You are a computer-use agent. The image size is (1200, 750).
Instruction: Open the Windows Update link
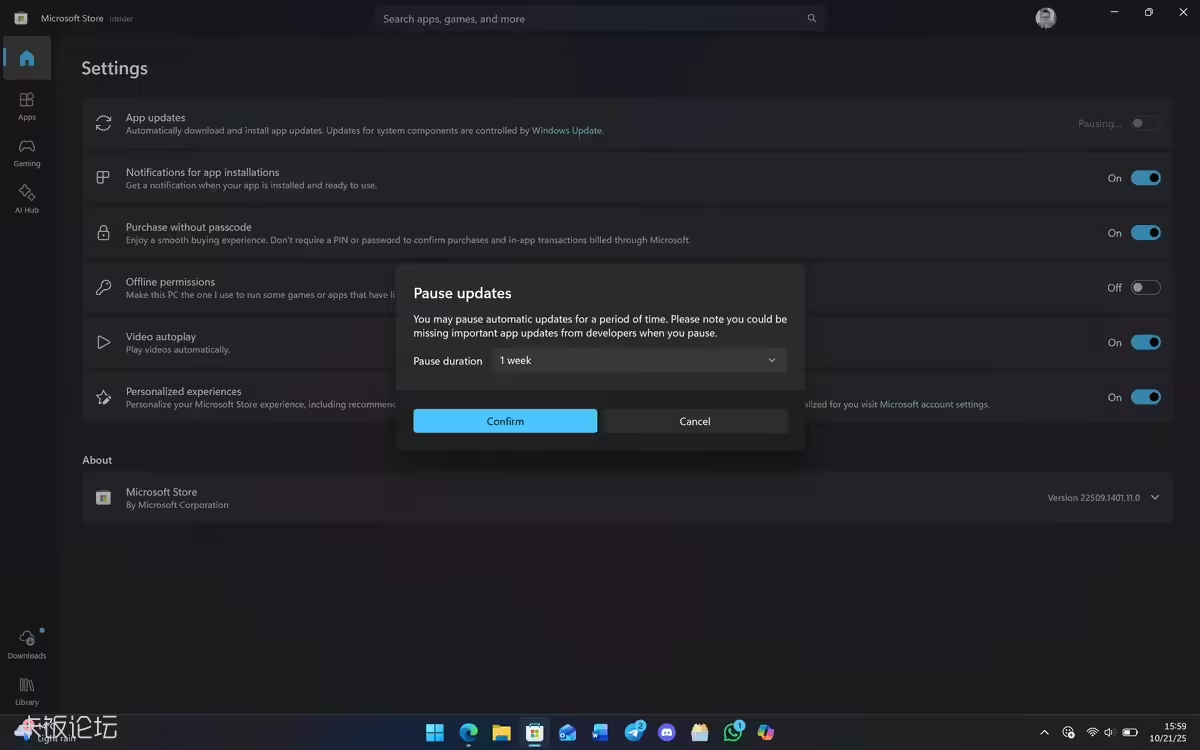(567, 131)
